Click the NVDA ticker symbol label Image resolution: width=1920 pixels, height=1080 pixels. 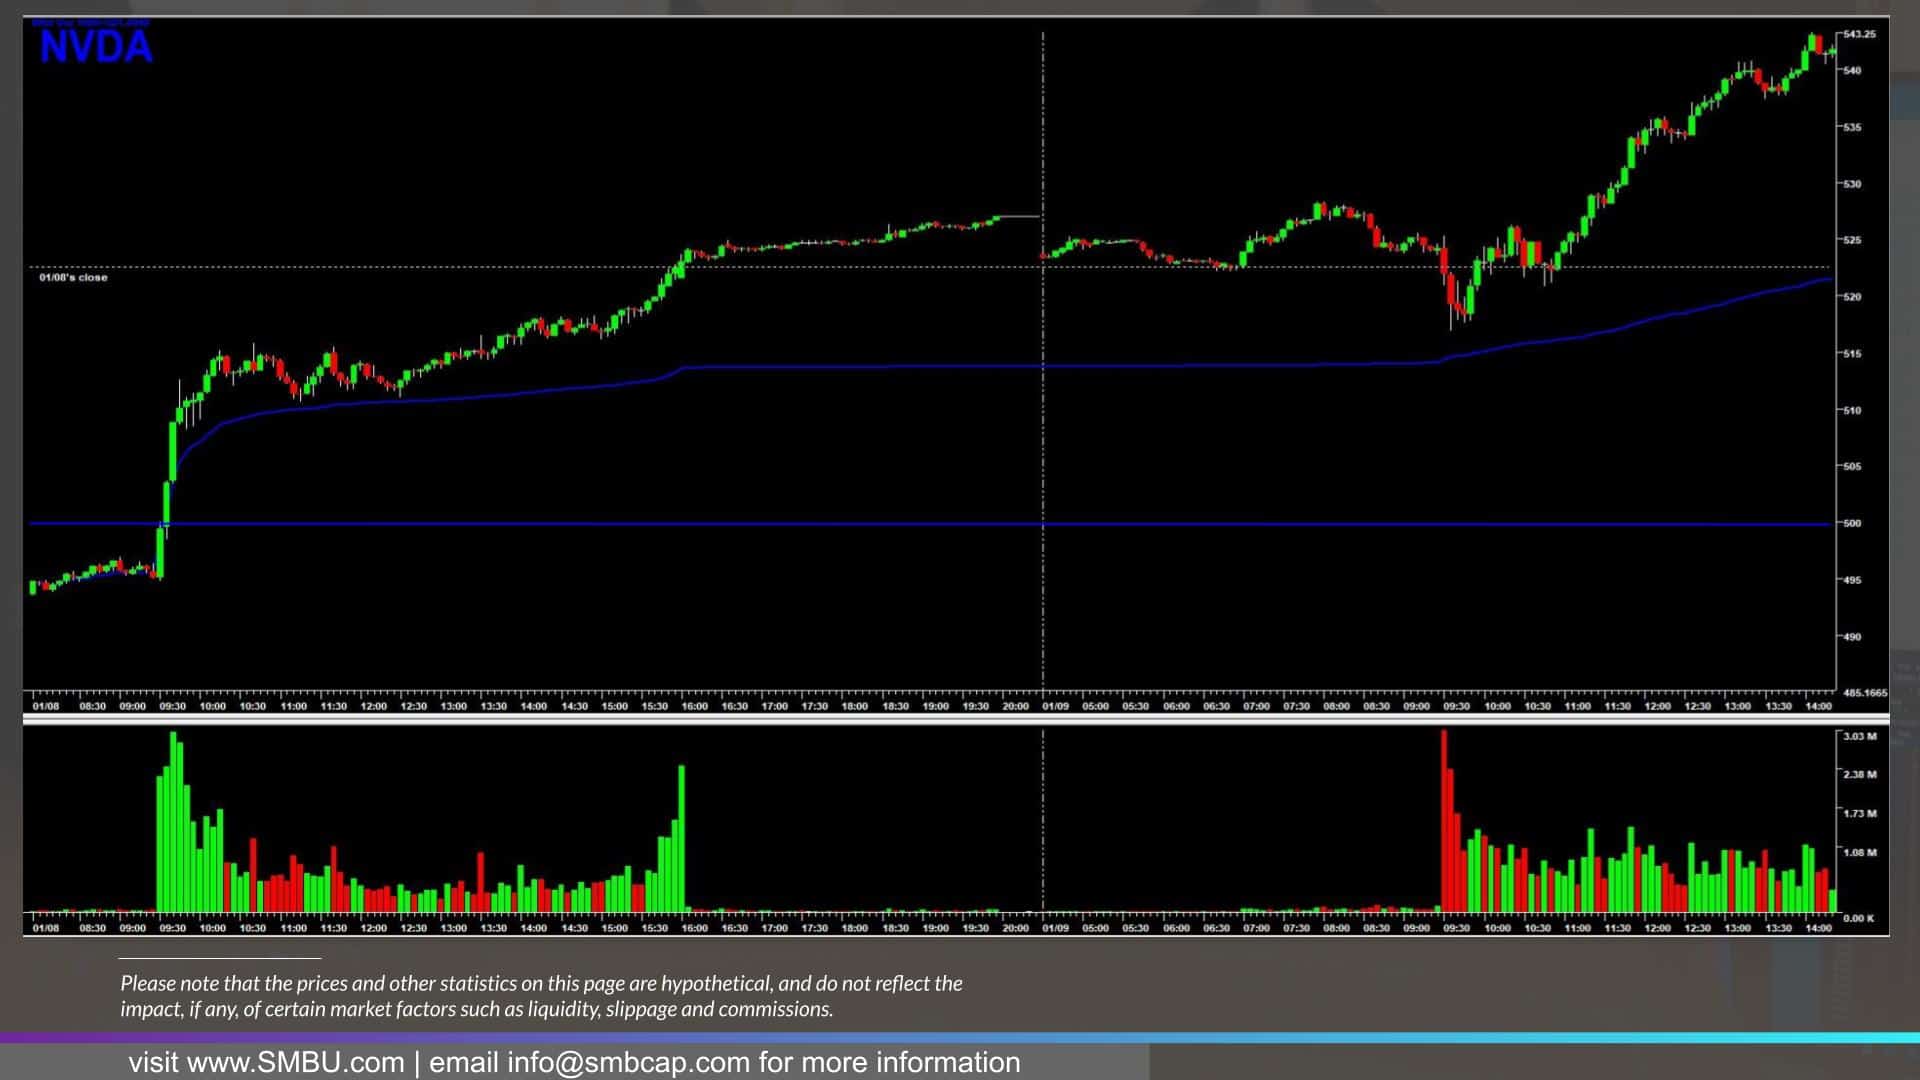click(x=96, y=47)
